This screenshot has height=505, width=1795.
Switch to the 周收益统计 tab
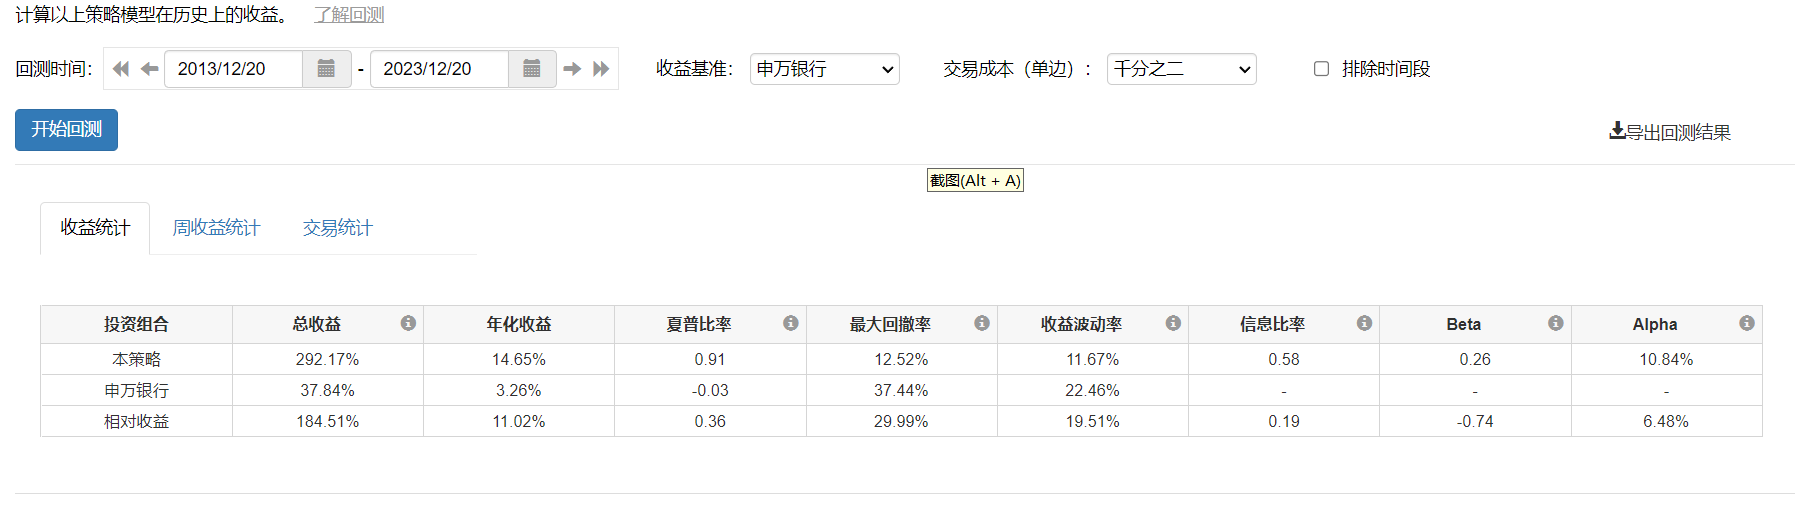tap(216, 228)
